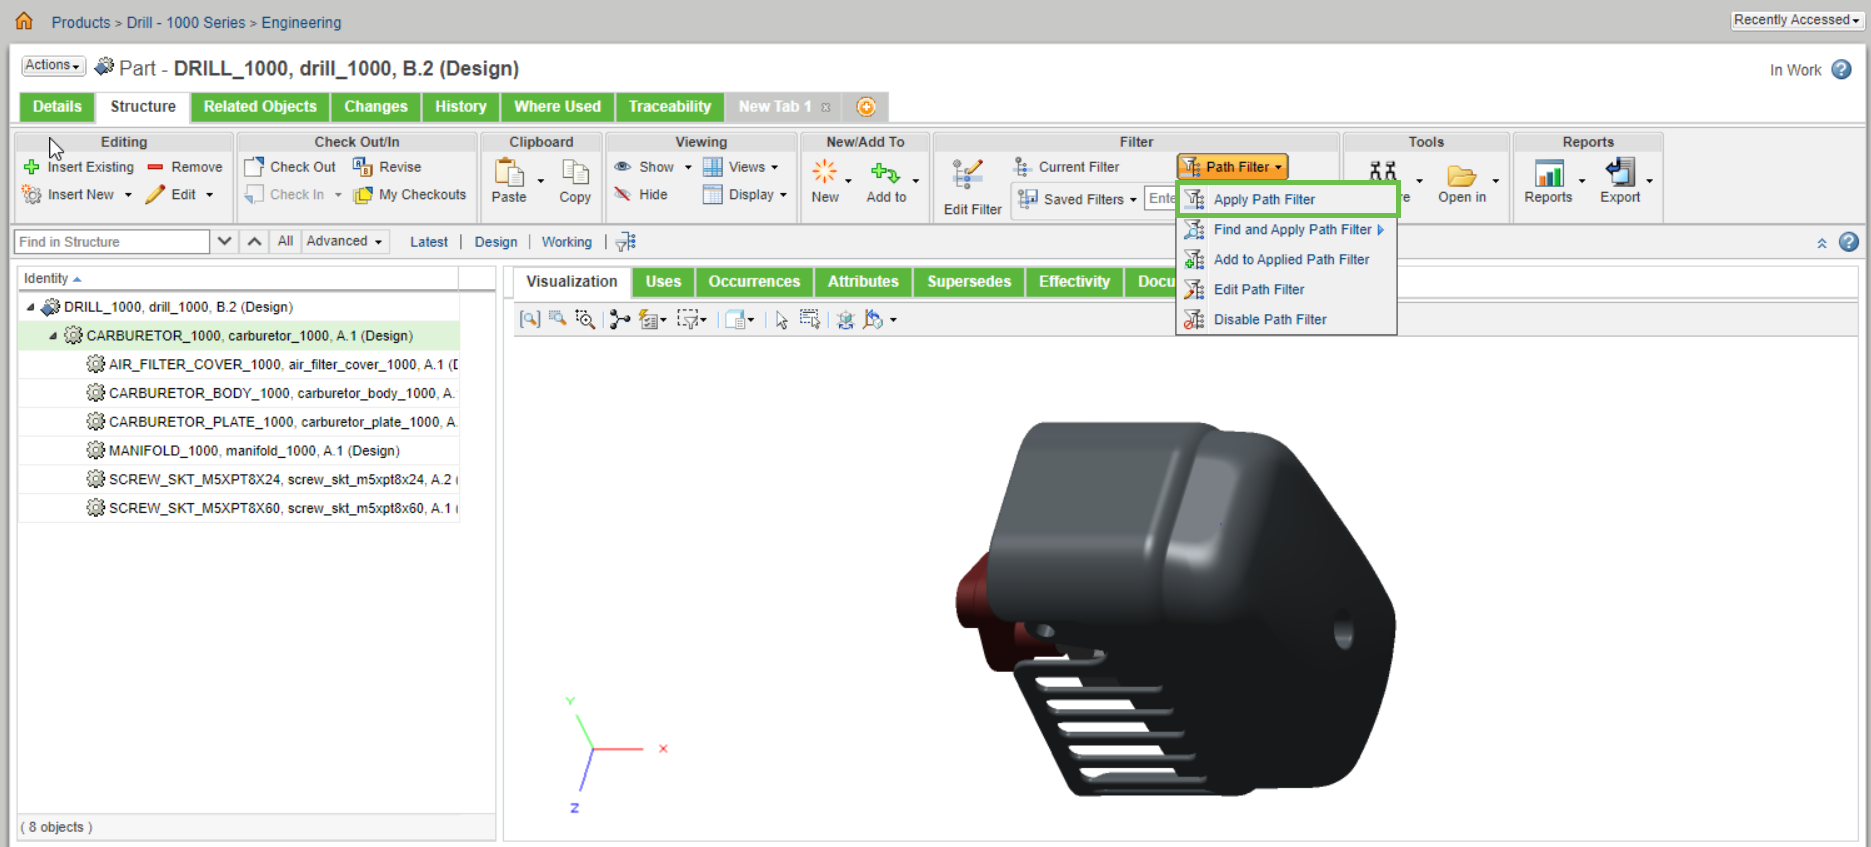The height and width of the screenshot is (847, 1871).
Task: Select the AIR_FILTER_COVER_1000 tree row
Action: tap(239, 365)
